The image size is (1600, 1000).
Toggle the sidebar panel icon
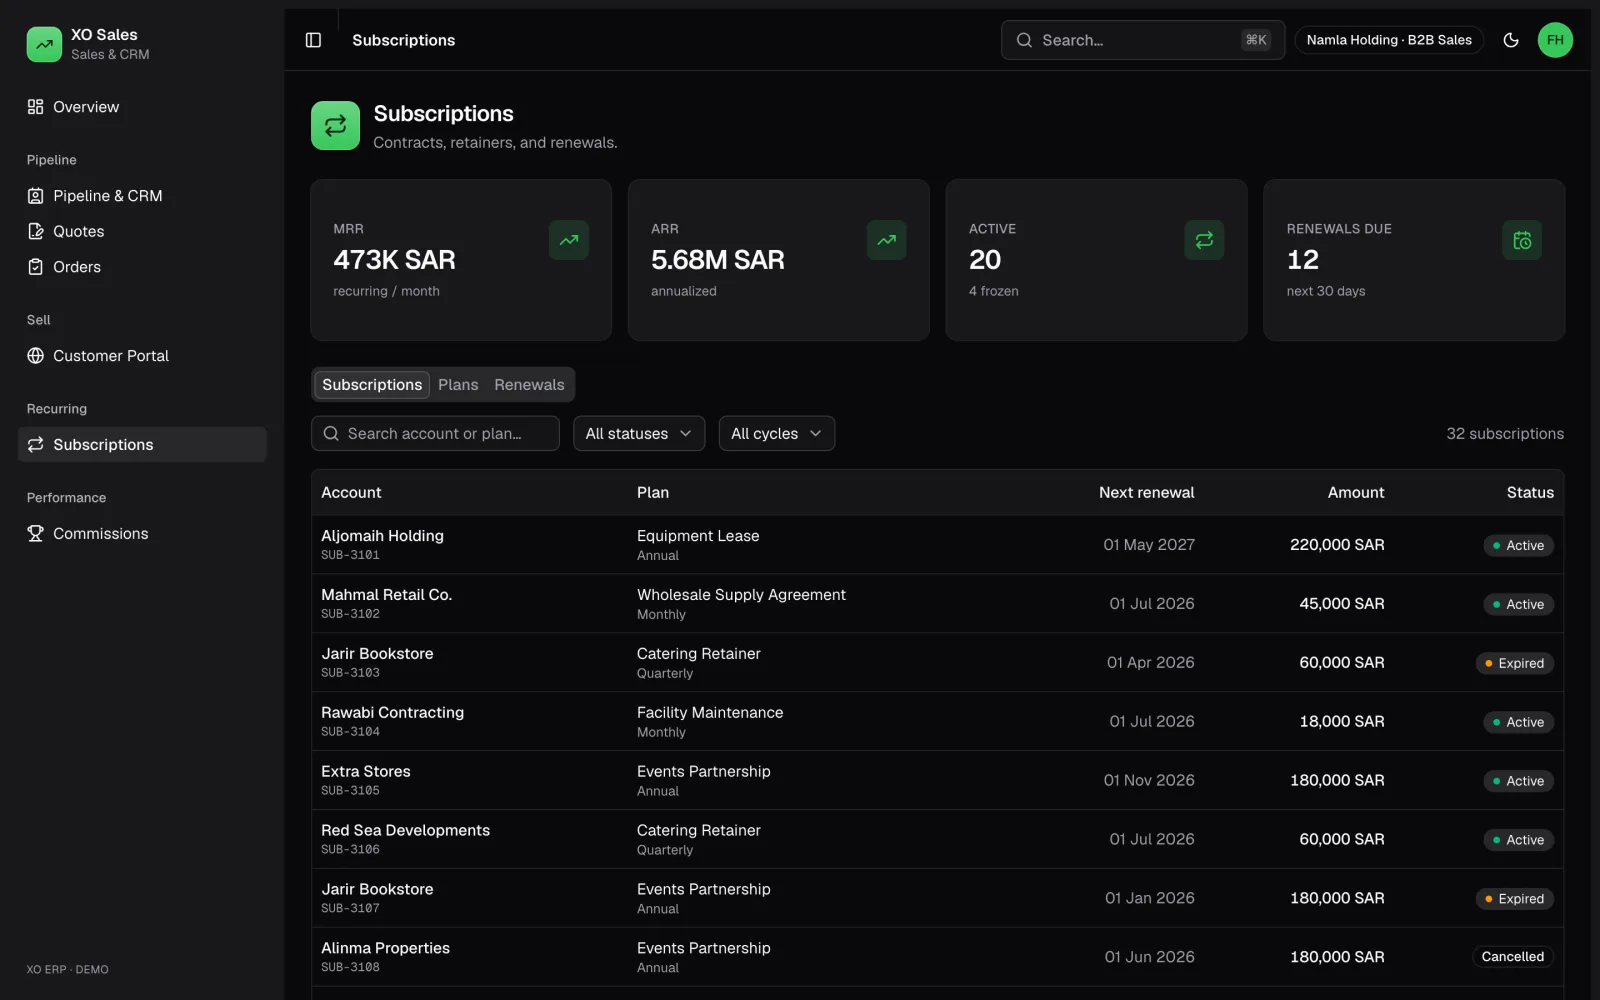(x=313, y=40)
